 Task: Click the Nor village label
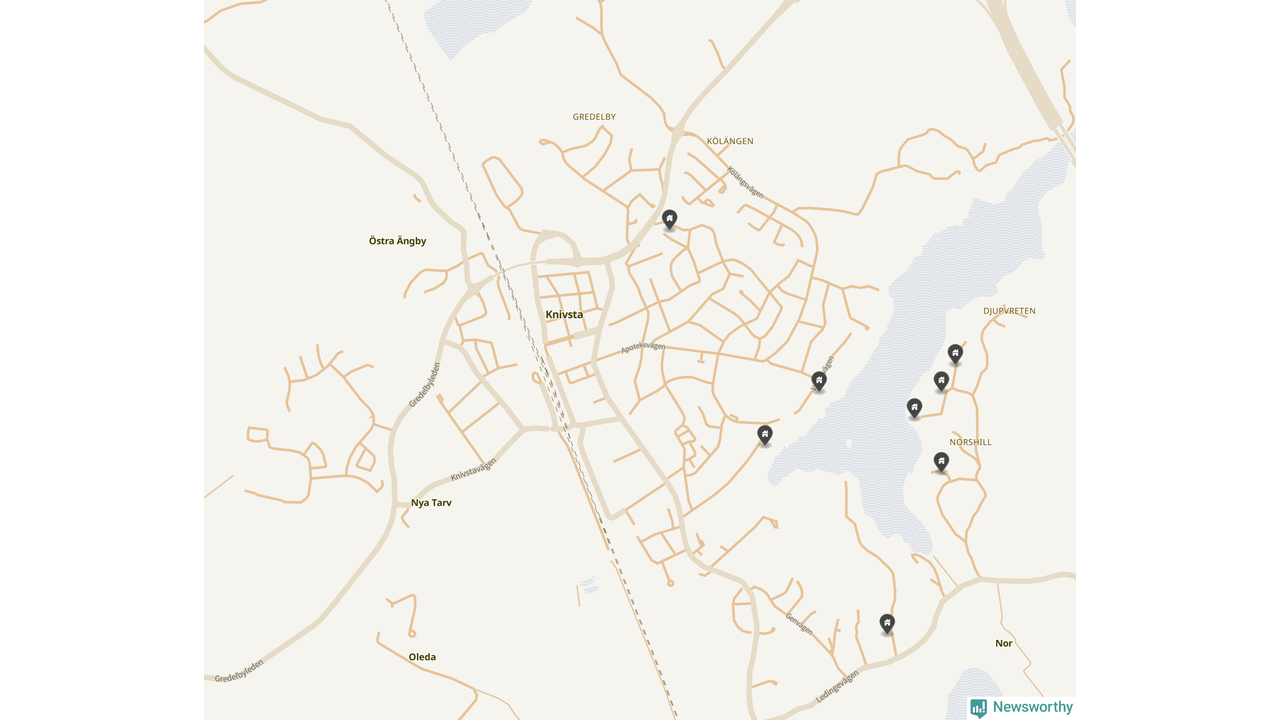pos(1004,643)
